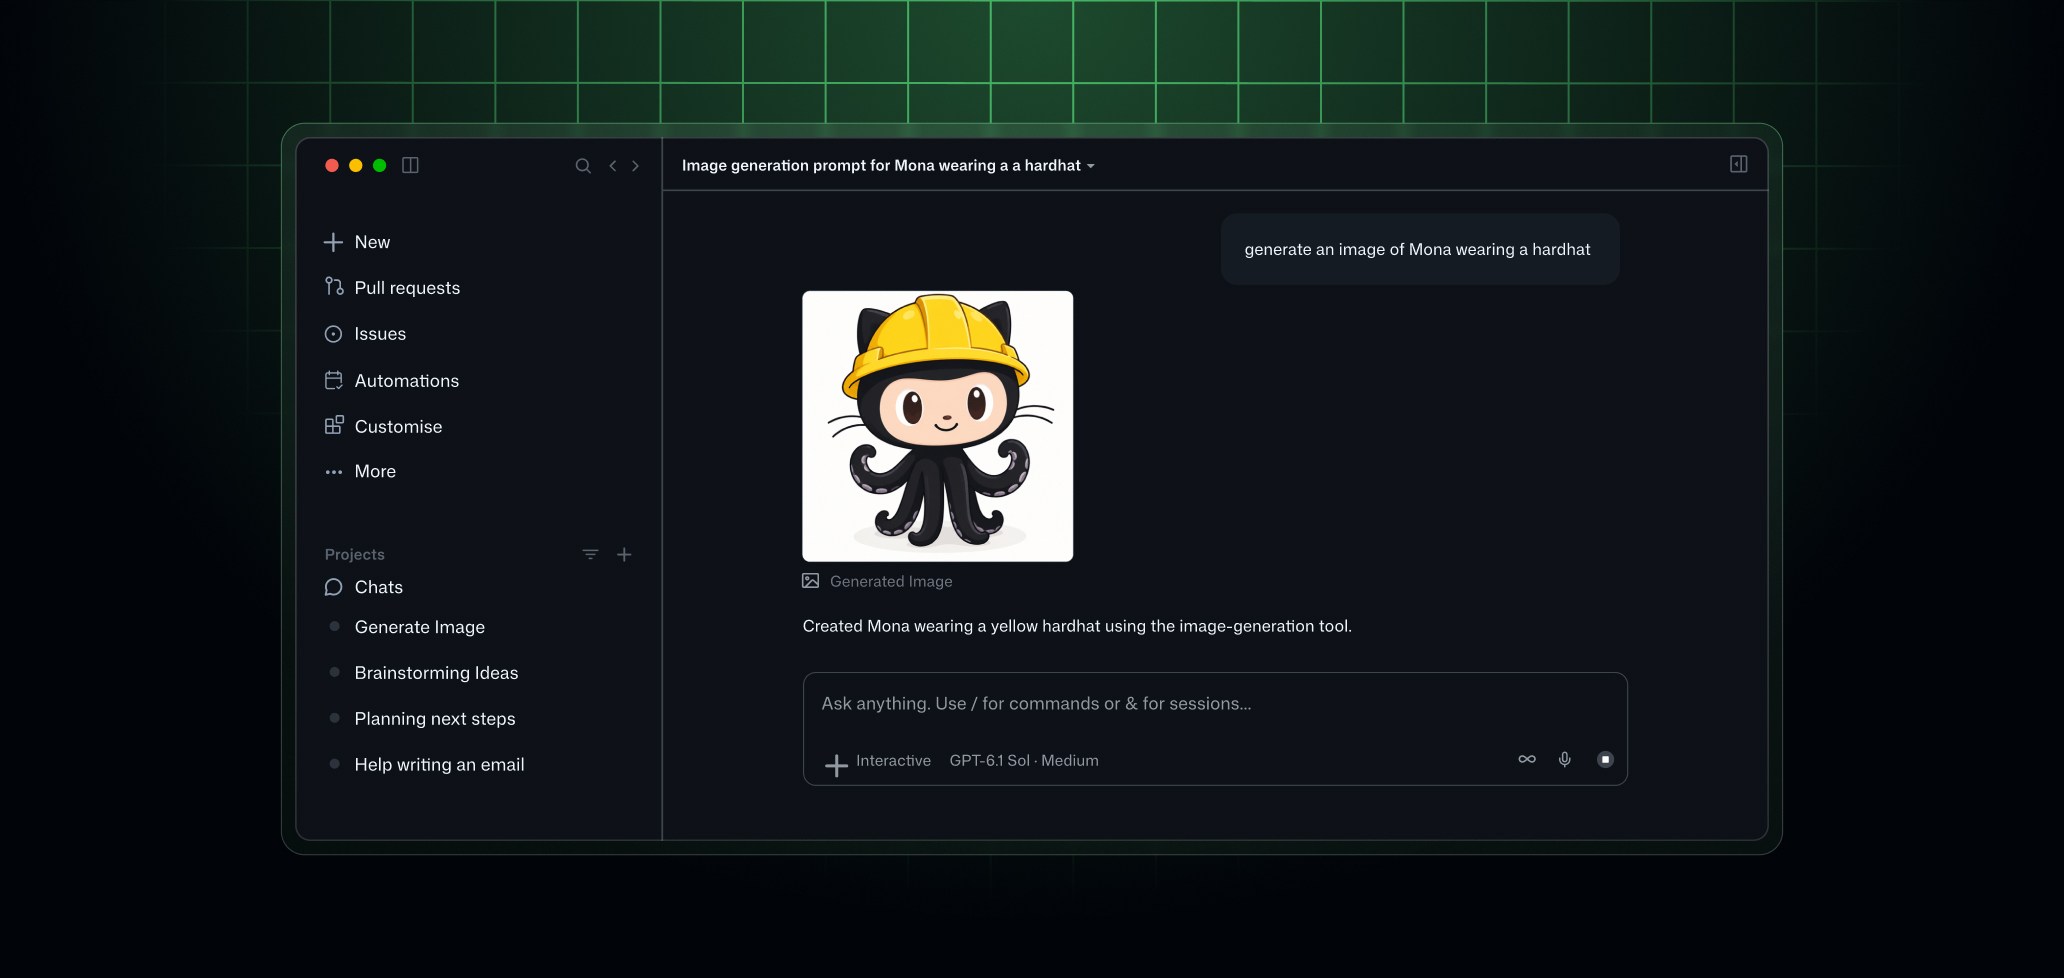Open the generated Mona hardhat image
Image resolution: width=2064 pixels, height=978 pixels.
(x=938, y=426)
